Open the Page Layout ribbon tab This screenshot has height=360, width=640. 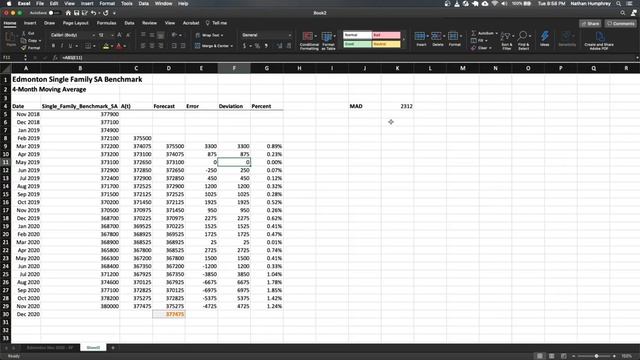(x=76, y=23)
